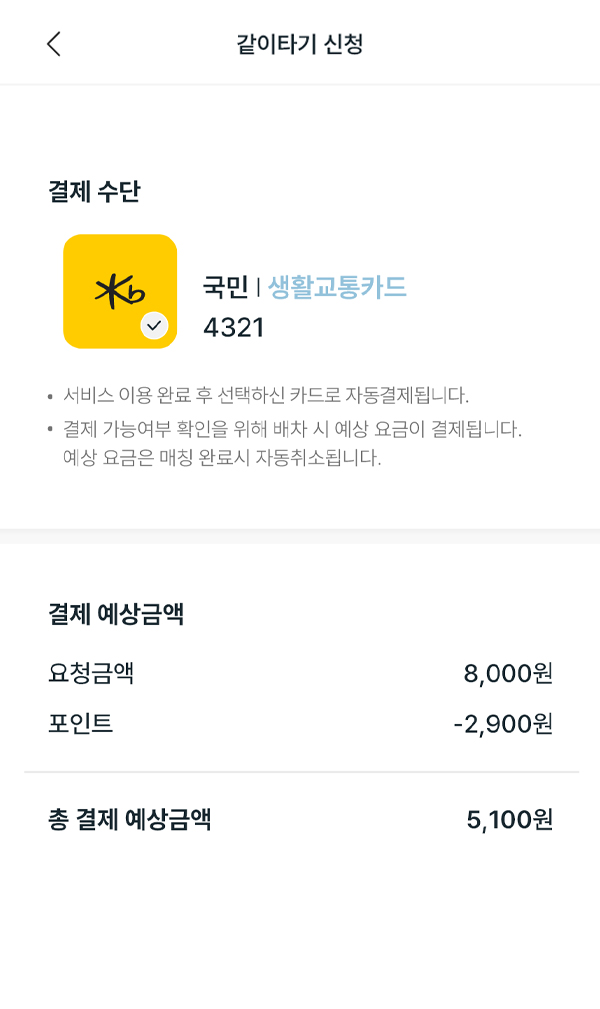Screen dimensions: 600x1009
Task: Click the notice about 배차 시 예상 요금
Action: pos(292,429)
